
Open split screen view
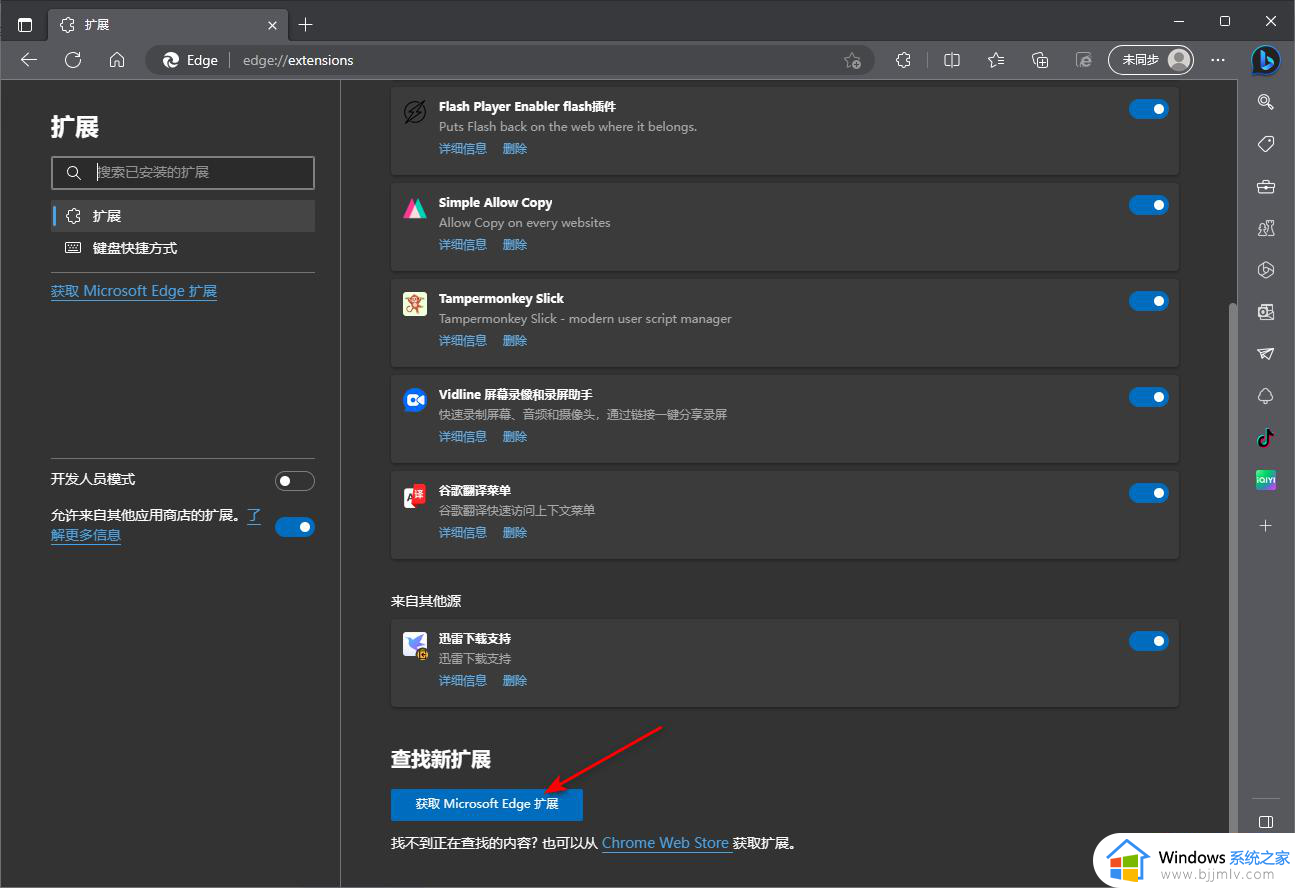coord(952,60)
